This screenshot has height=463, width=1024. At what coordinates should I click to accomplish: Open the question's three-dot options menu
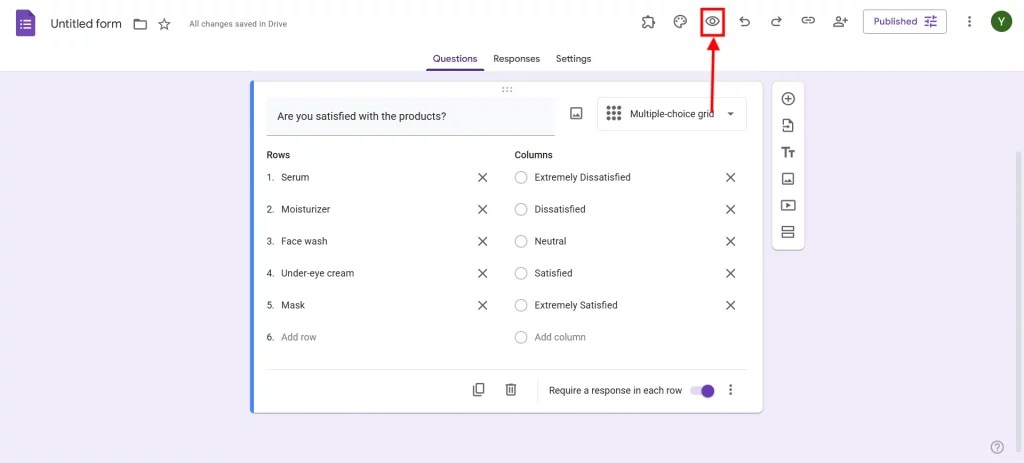[x=731, y=390]
